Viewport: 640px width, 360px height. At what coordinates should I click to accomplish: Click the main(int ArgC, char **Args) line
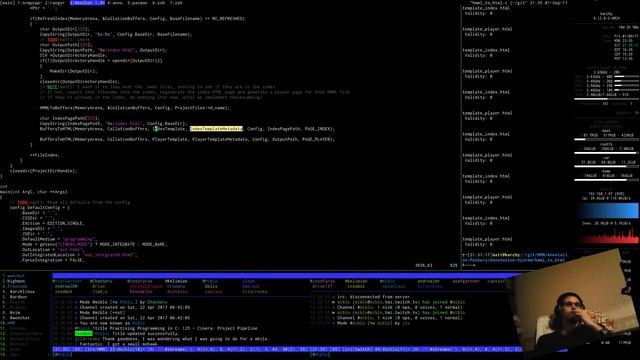pyautogui.click(x=33, y=192)
